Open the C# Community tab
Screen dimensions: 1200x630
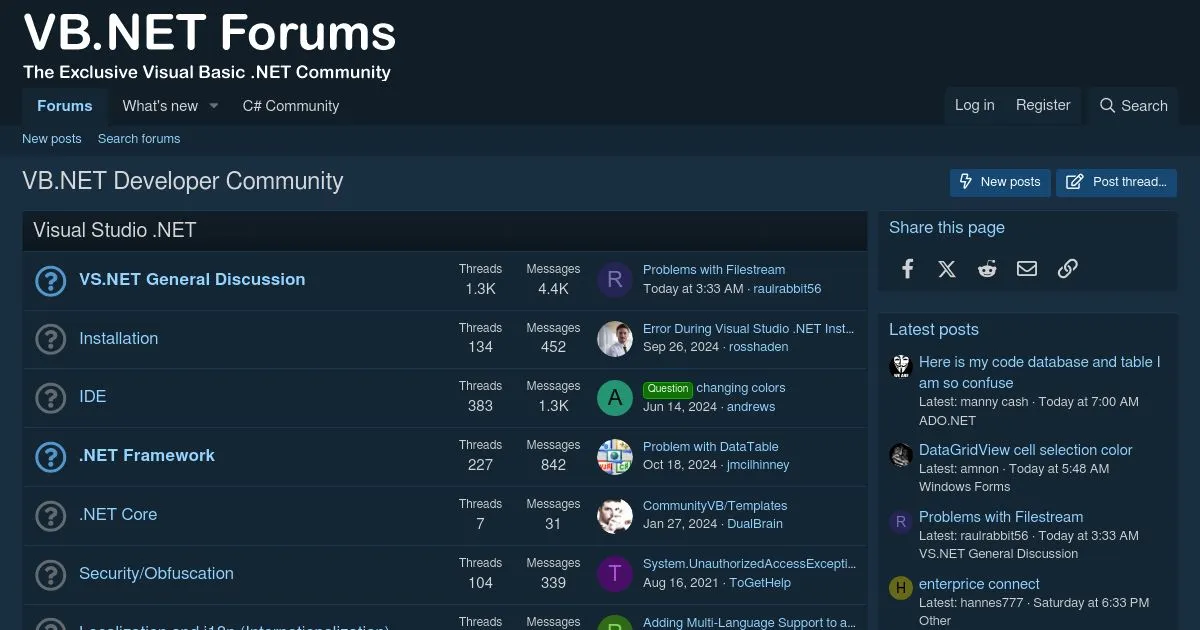tap(291, 106)
